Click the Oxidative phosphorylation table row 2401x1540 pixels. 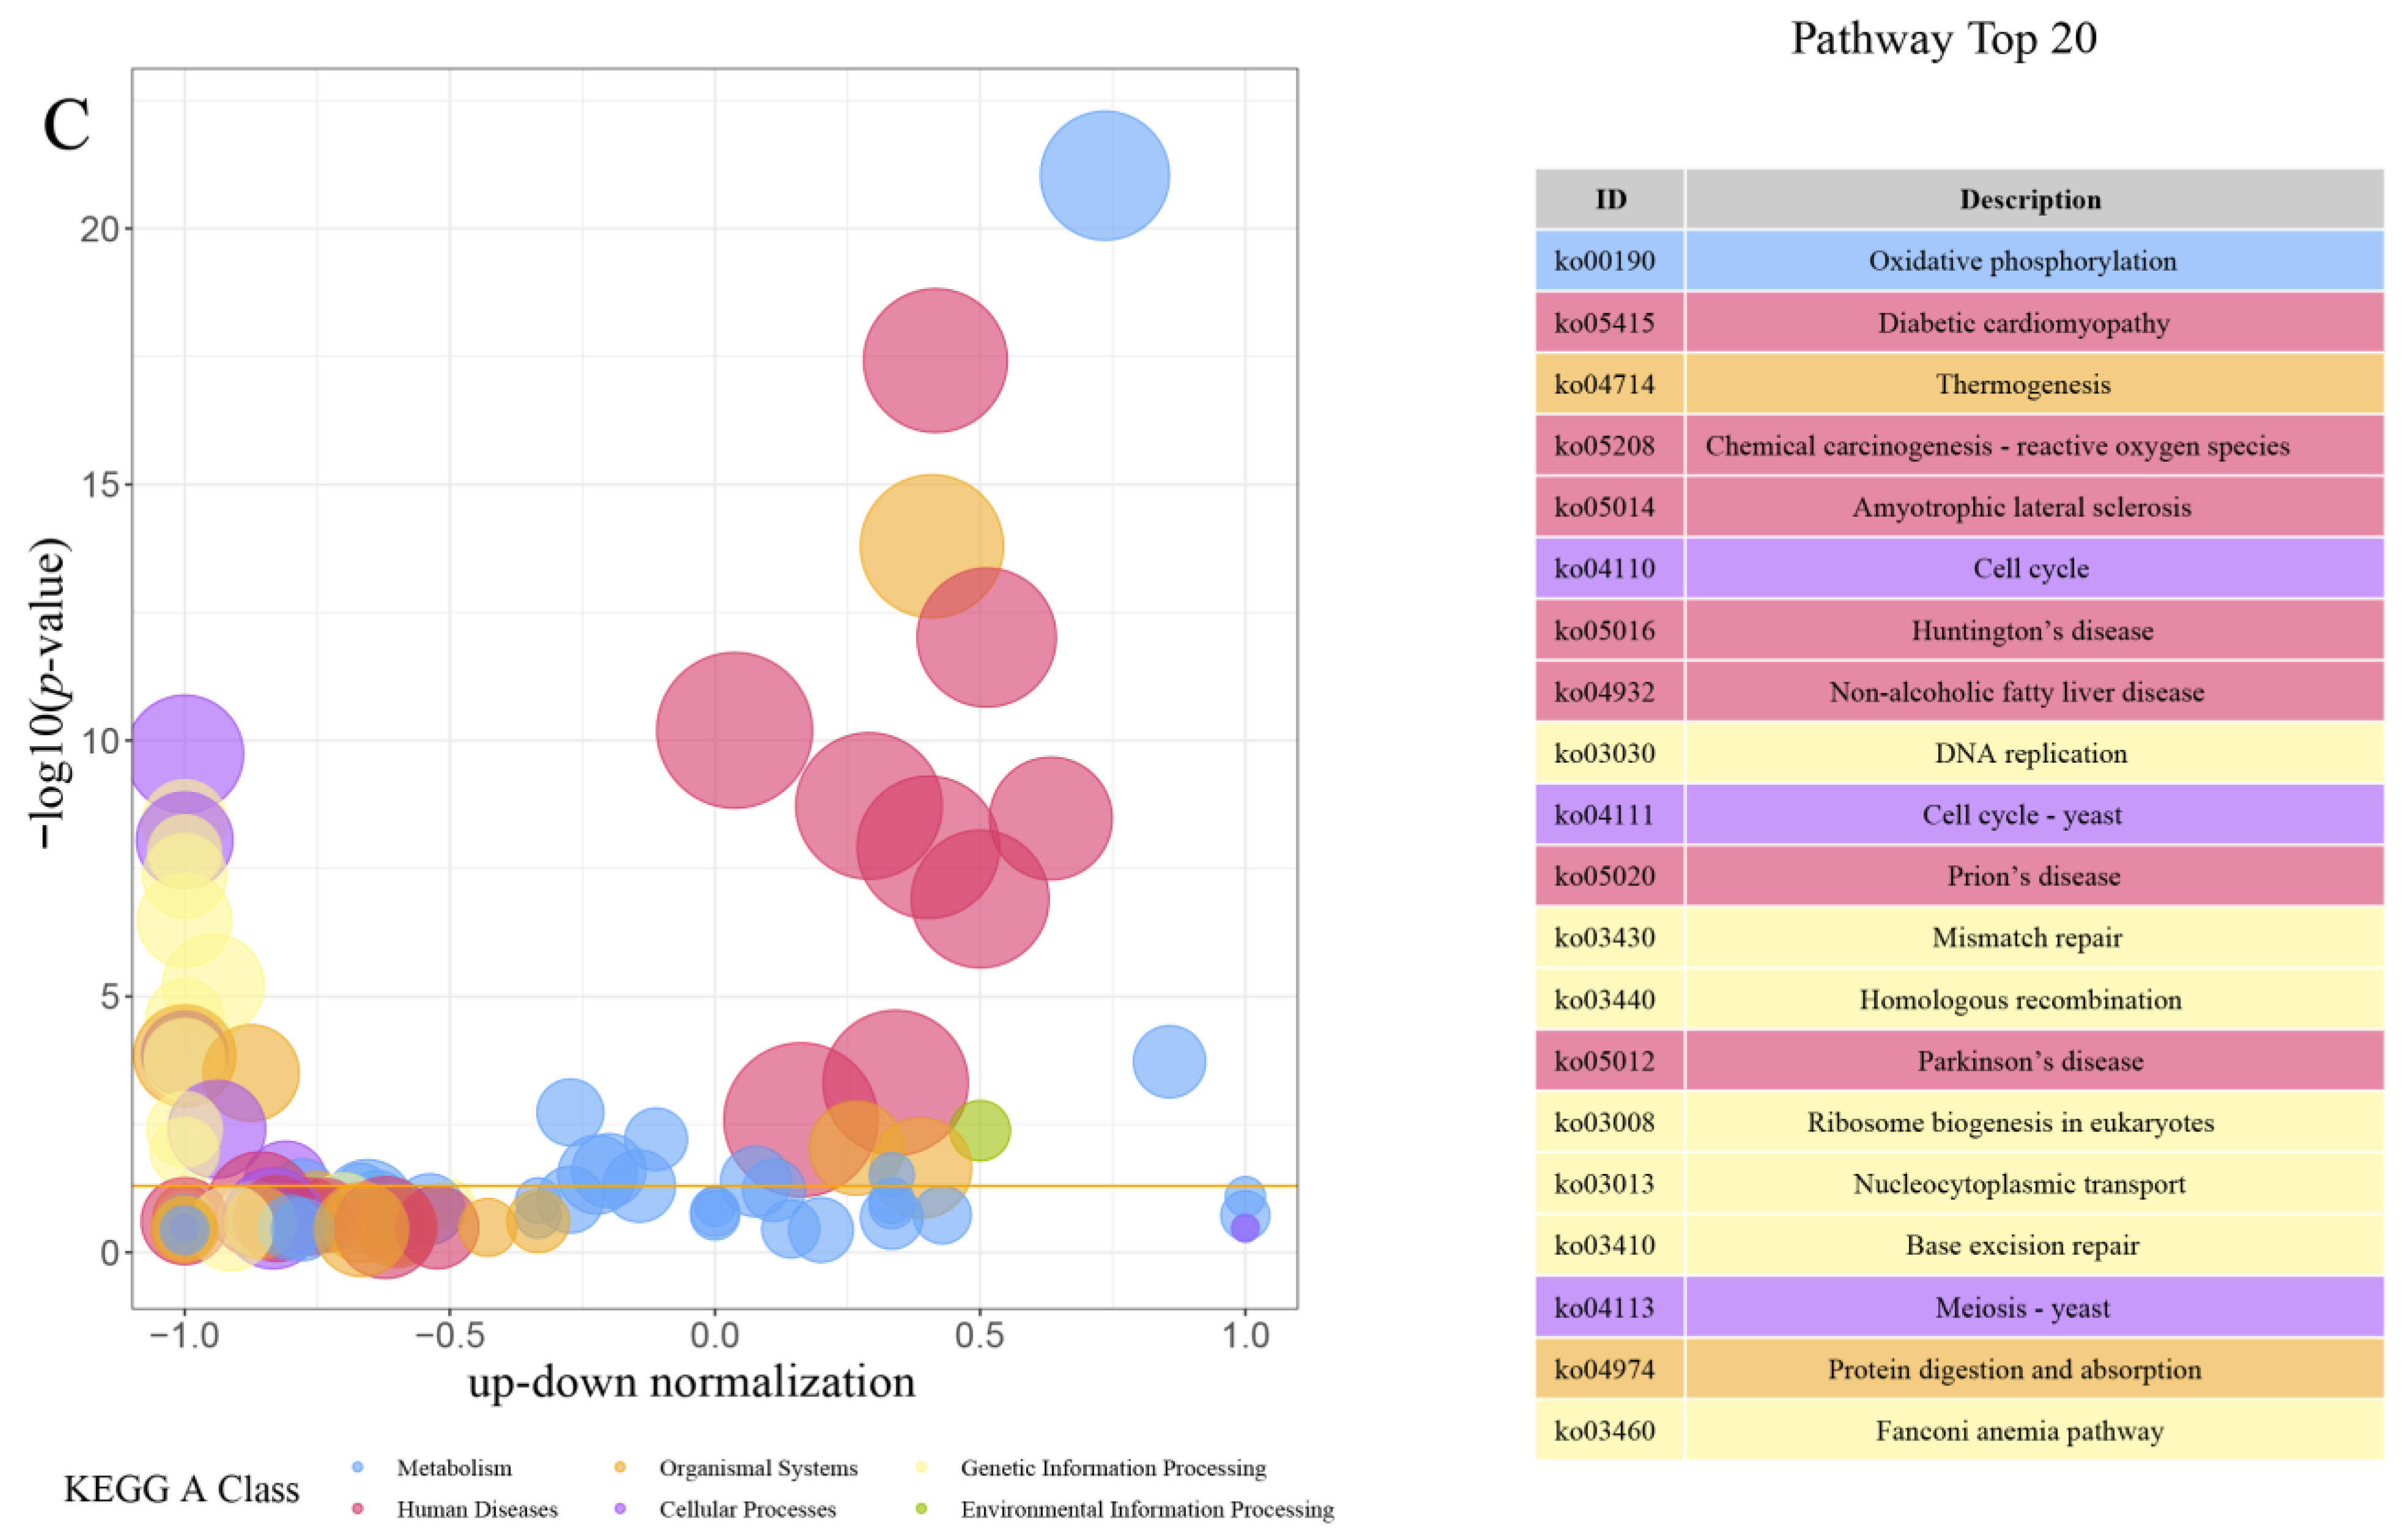click(2022, 261)
